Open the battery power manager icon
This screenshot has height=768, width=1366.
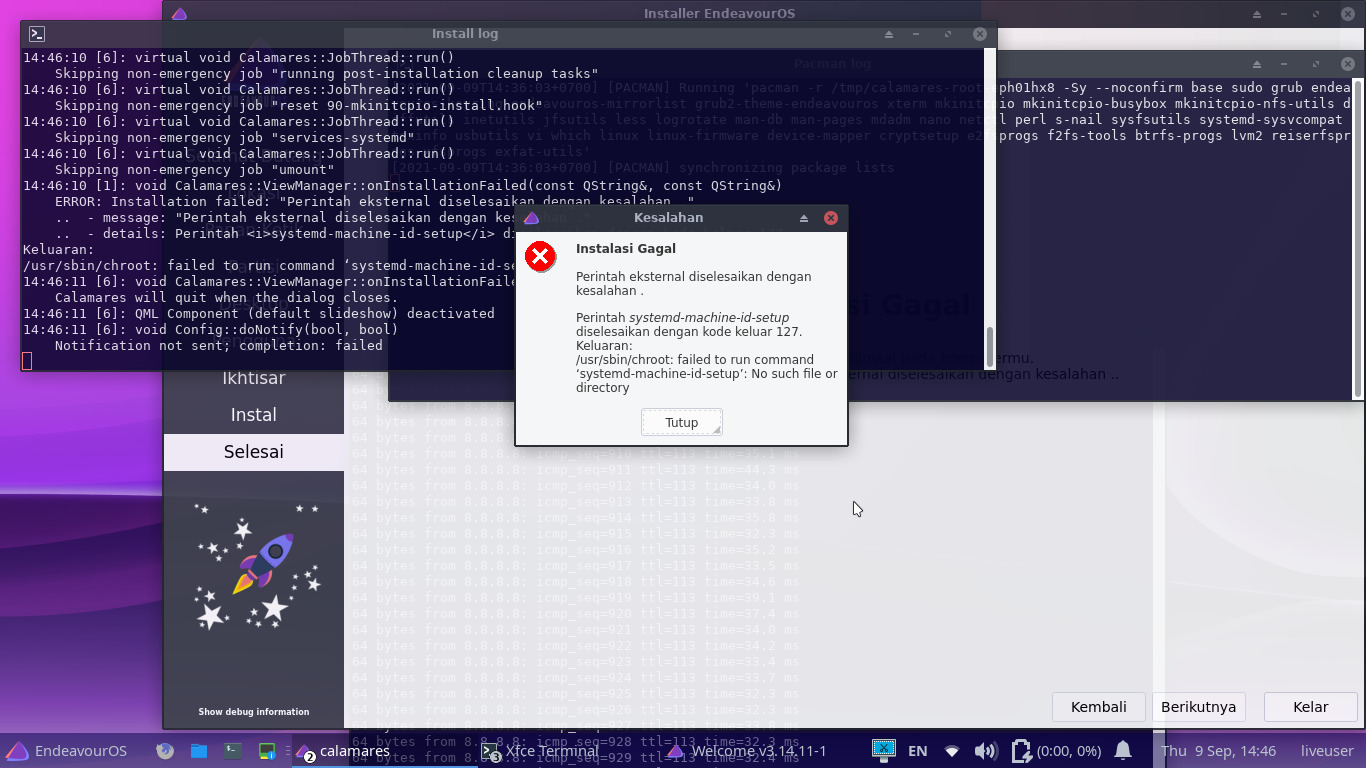coord(1021,751)
